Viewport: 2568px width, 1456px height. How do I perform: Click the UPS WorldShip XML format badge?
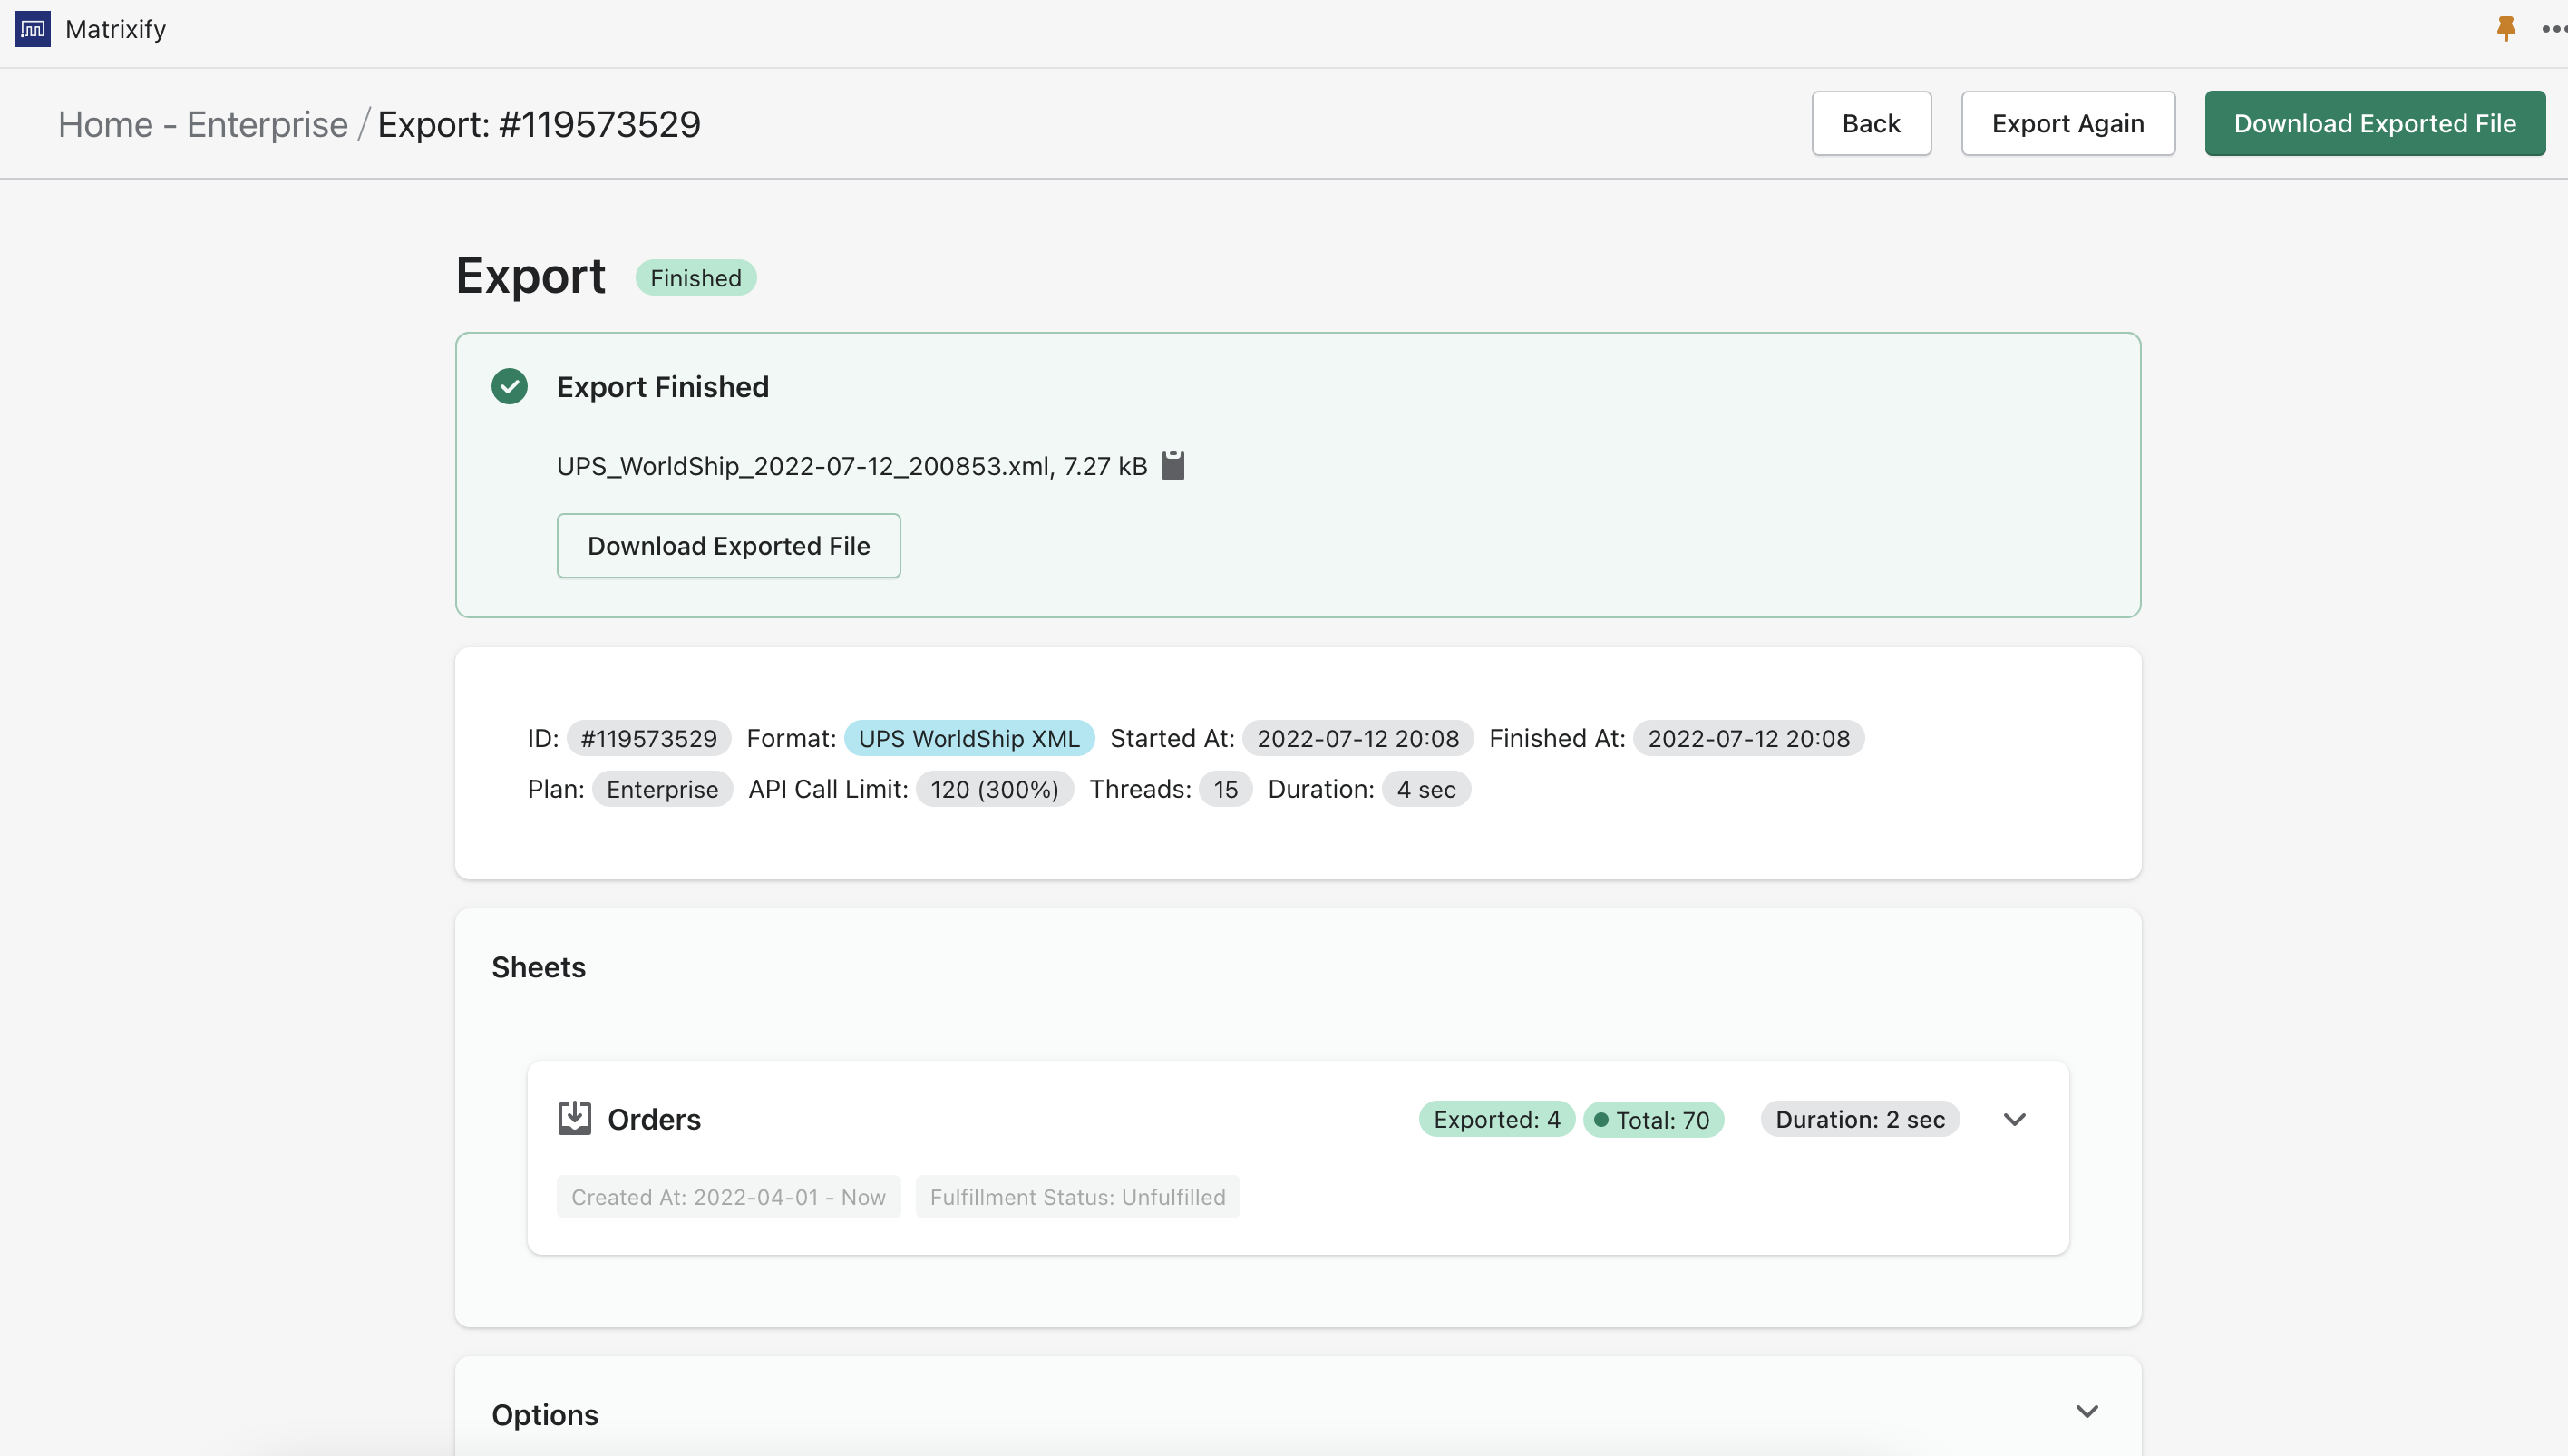[x=969, y=738]
